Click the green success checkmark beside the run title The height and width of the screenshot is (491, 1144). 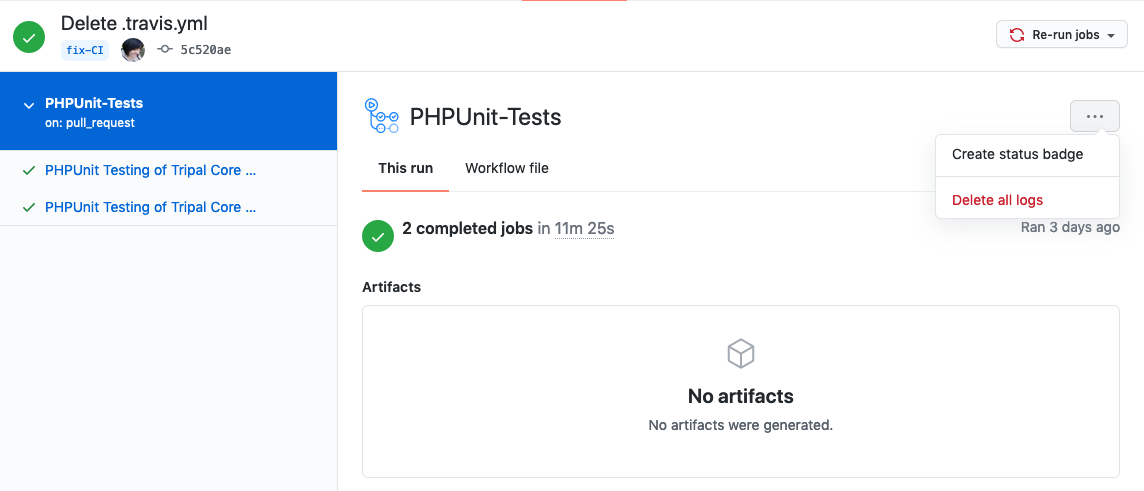tap(28, 37)
